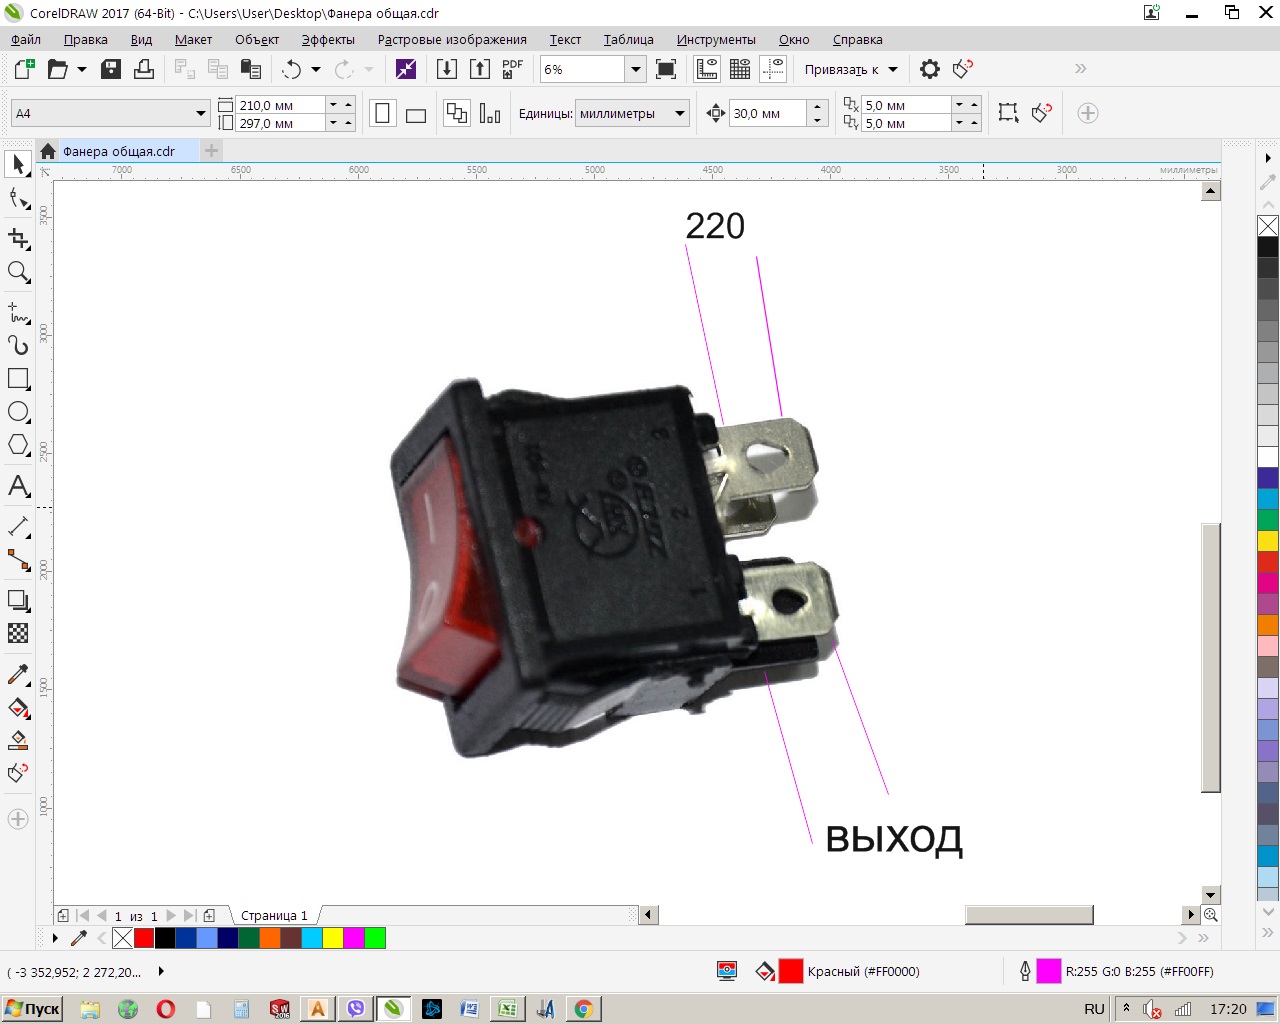Pick cyan swatch in document palette

[x=312, y=938]
